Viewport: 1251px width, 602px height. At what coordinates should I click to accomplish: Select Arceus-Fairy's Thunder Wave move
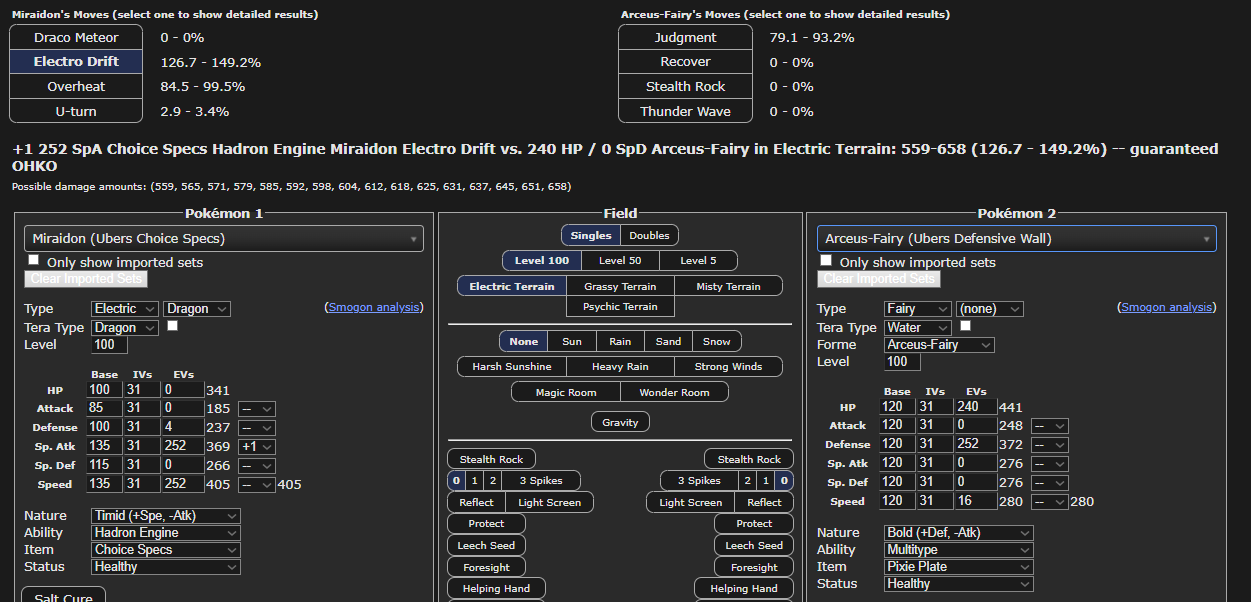(x=685, y=111)
